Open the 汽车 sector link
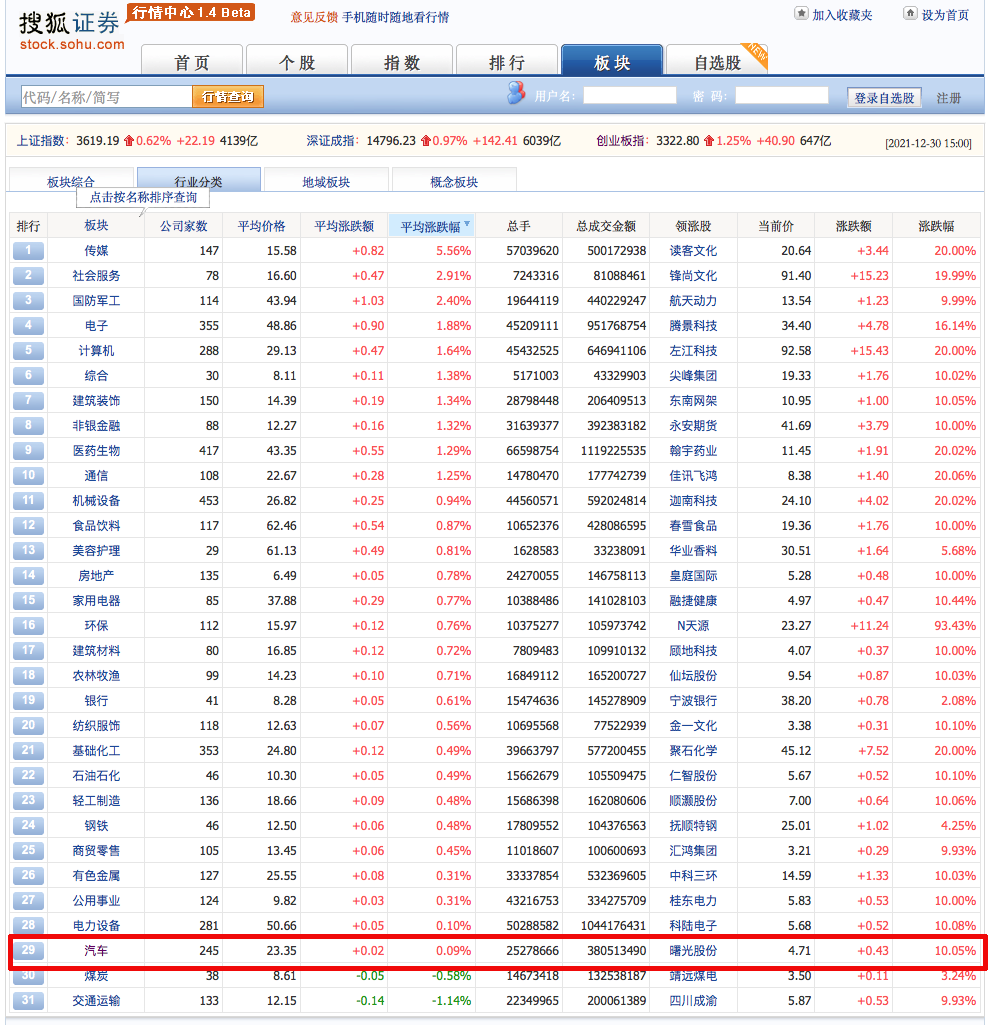This screenshot has width=993, height=1025. [96, 950]
